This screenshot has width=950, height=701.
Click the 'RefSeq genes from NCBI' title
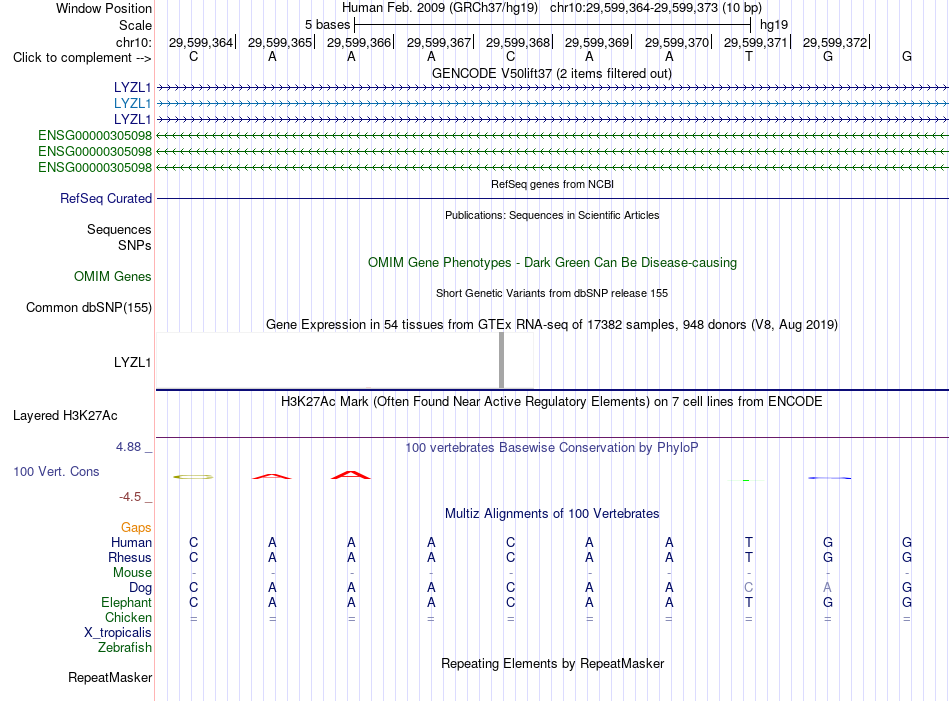pyautogui.click(x=552, y=184)
